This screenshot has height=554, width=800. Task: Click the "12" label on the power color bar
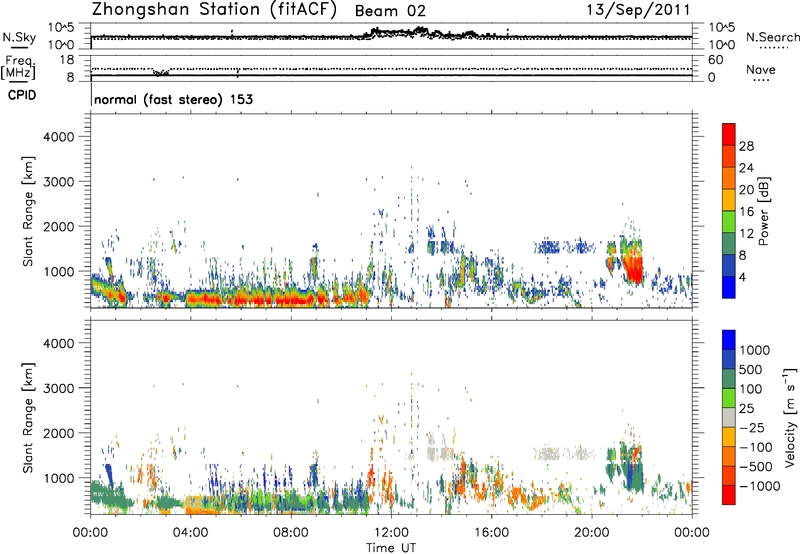(746, 234)
